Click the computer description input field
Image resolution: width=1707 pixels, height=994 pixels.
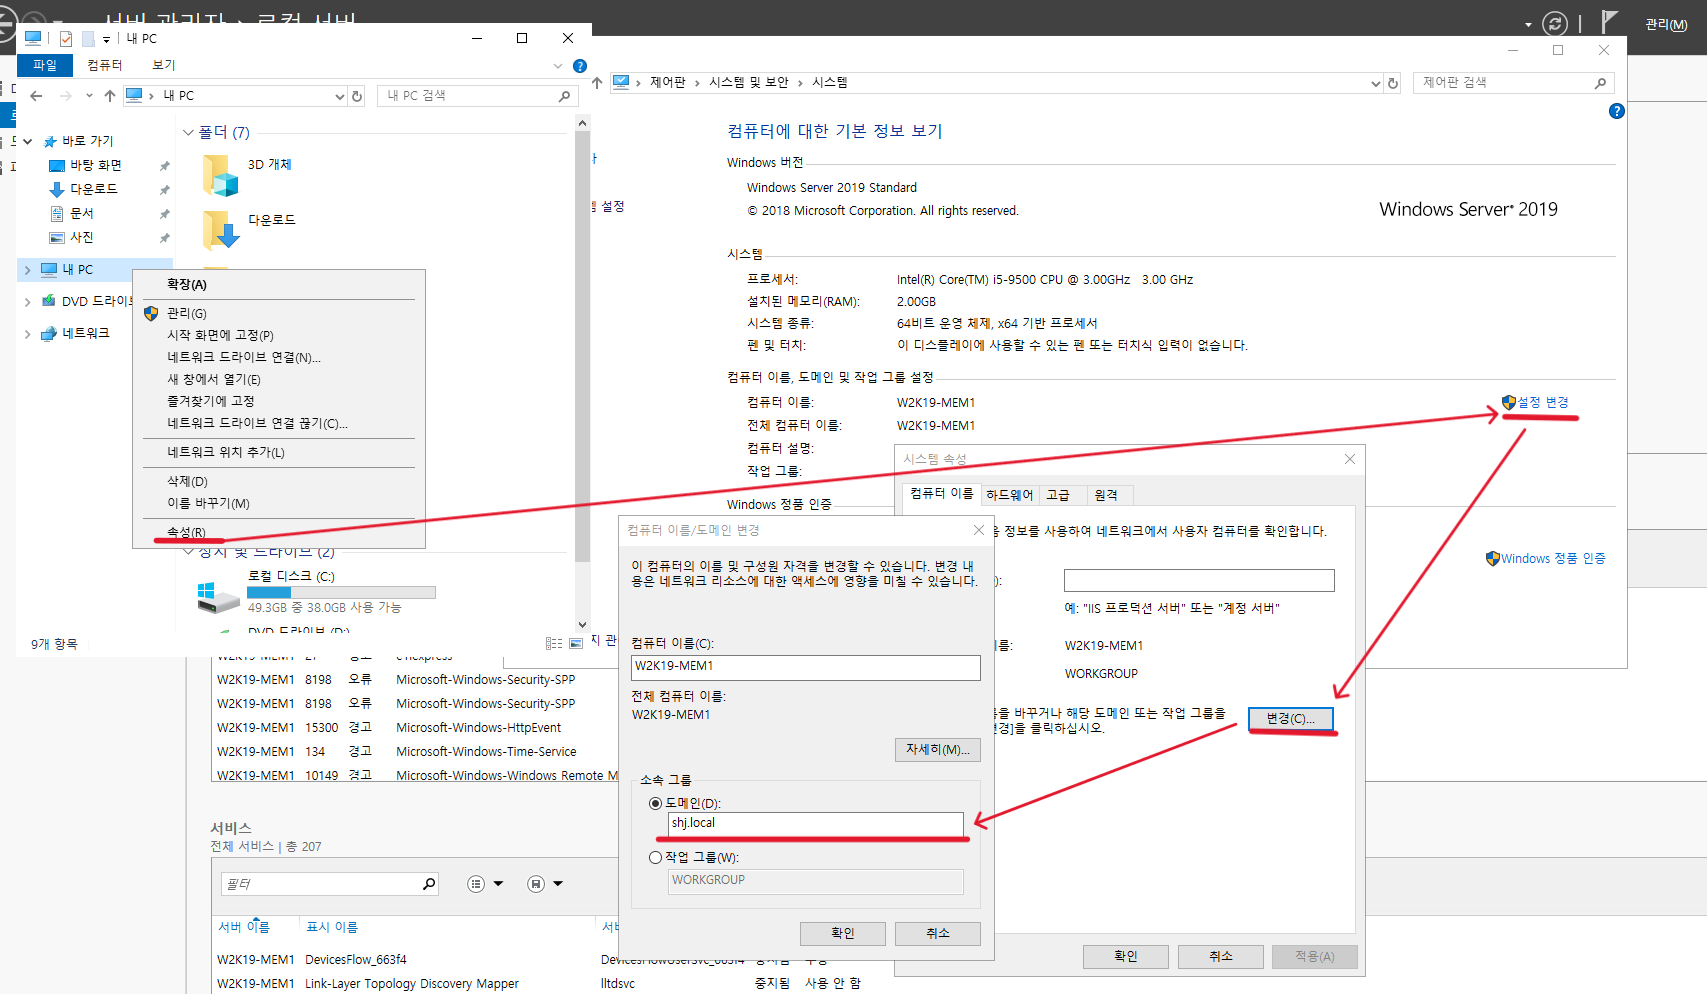(1199, 581)
